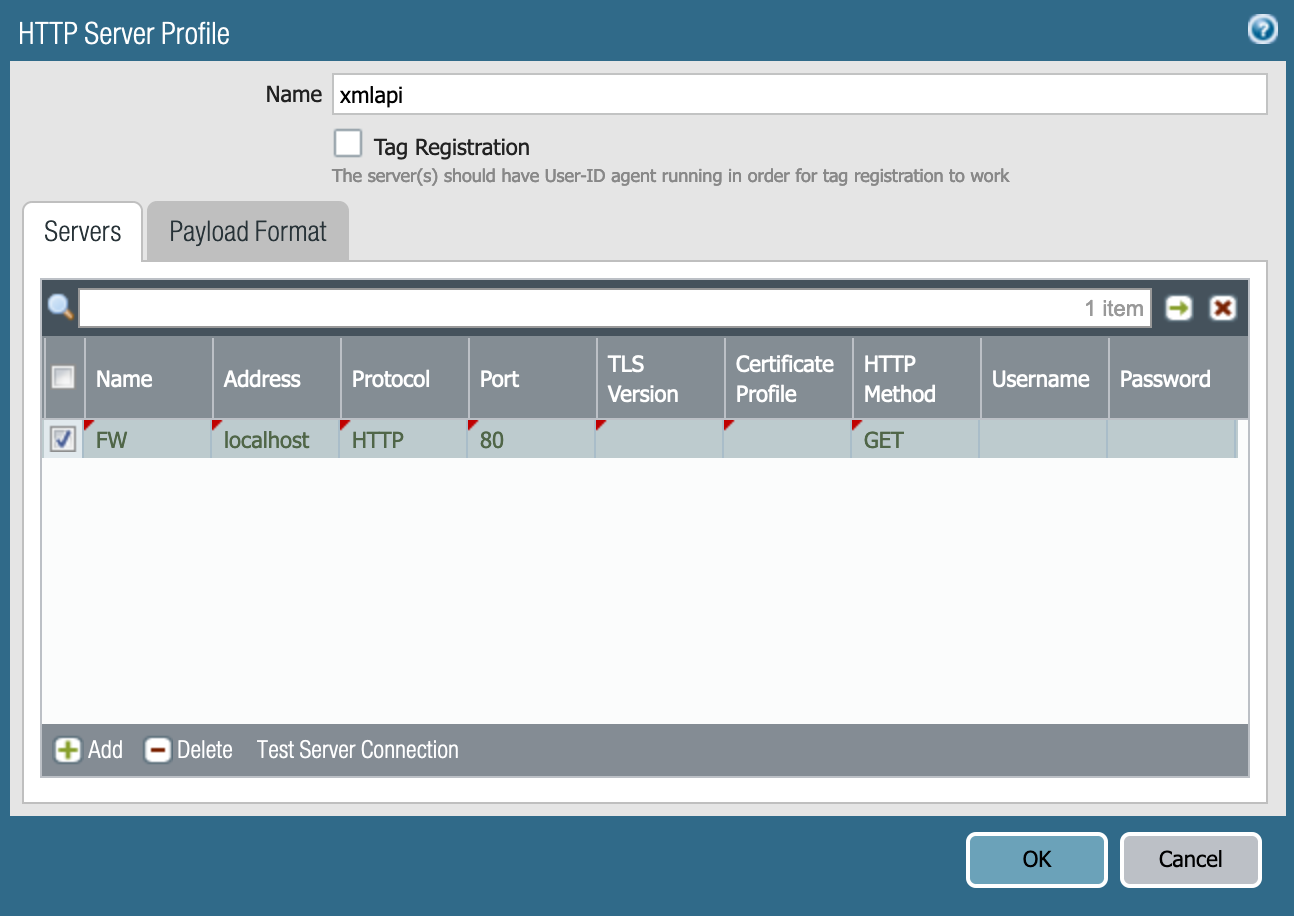Apply the filter with the green arrow icon
This screenshot has height=916, width=1294.
tap(1179, 308)
